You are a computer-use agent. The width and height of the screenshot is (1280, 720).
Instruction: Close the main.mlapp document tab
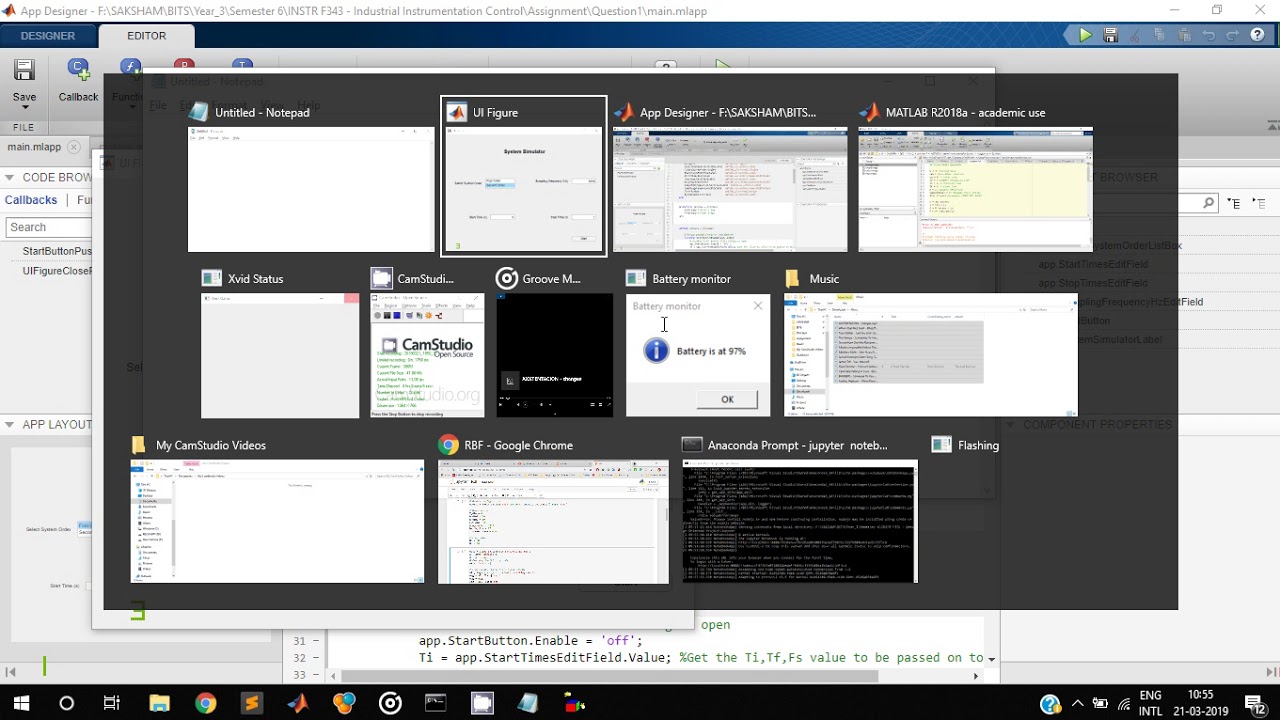73,147
